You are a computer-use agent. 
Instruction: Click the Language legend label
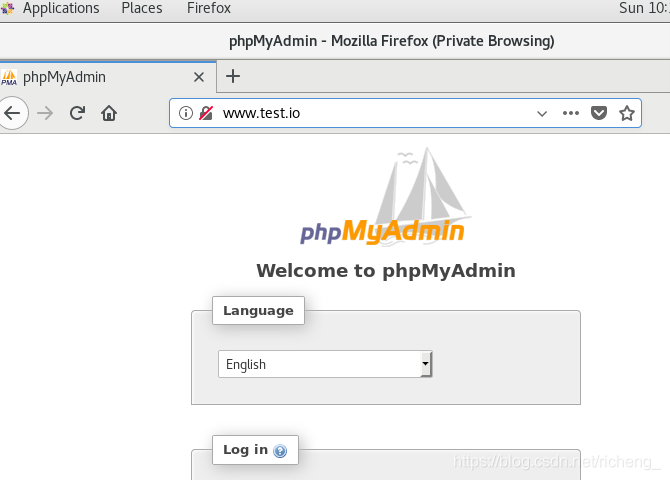click(259, 310)
